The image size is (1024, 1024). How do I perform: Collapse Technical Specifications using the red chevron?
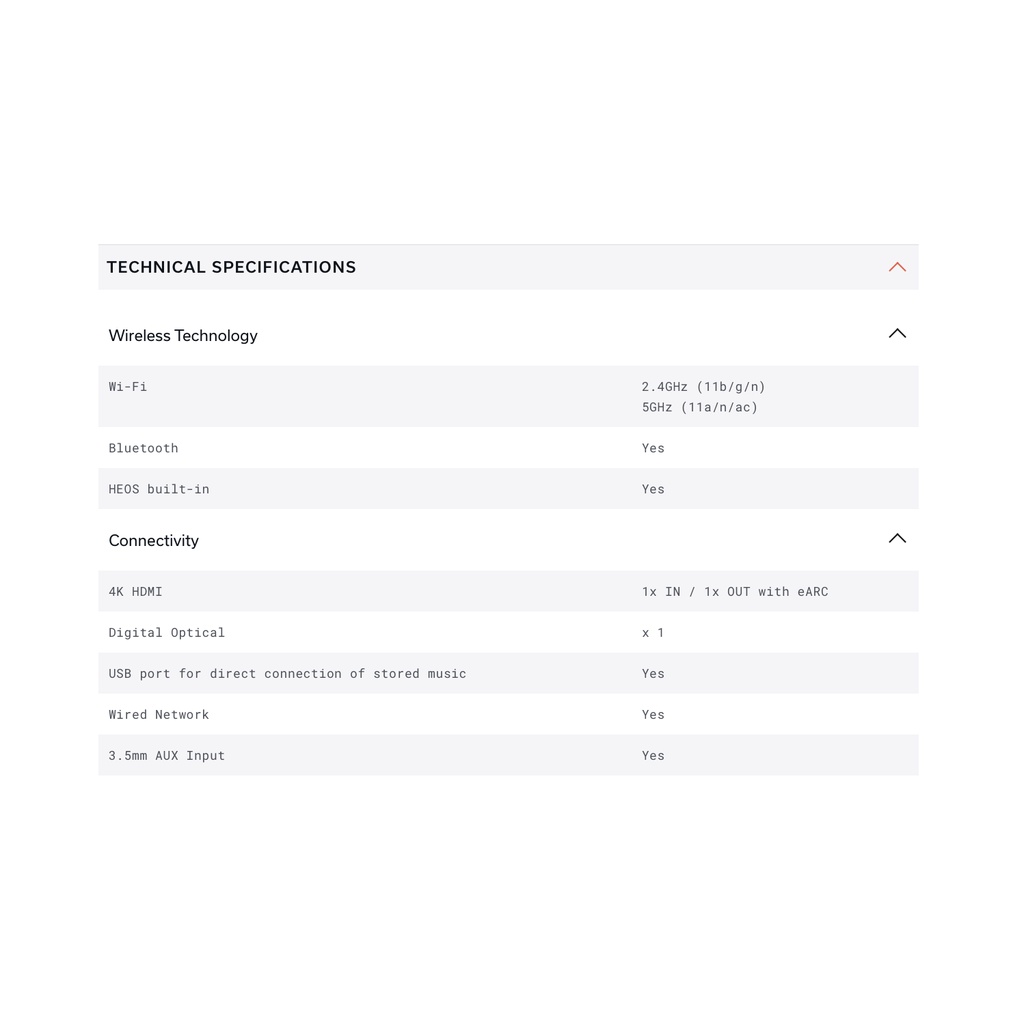[897, 267]
